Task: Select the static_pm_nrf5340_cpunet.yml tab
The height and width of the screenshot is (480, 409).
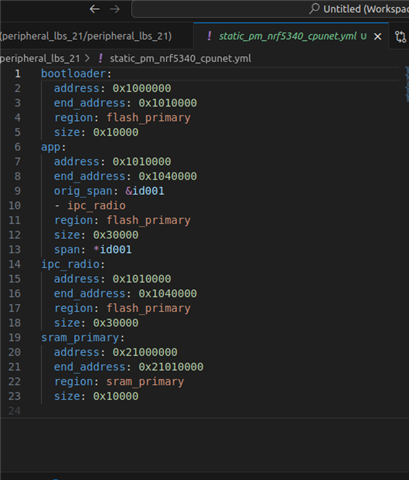Action: [288, 36]
